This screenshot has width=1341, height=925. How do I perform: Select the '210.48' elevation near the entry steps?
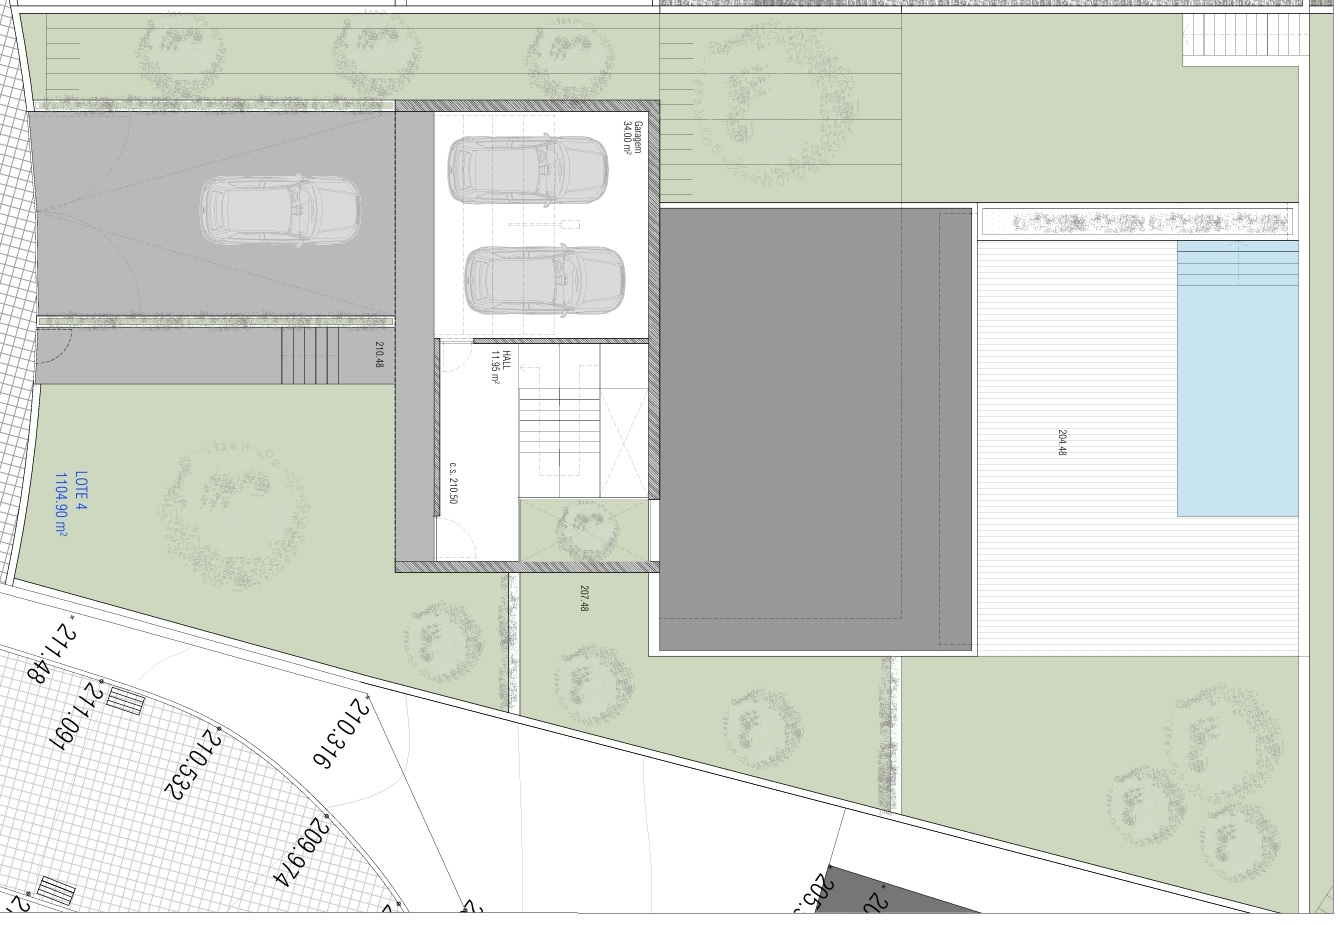tap(380, 355)
